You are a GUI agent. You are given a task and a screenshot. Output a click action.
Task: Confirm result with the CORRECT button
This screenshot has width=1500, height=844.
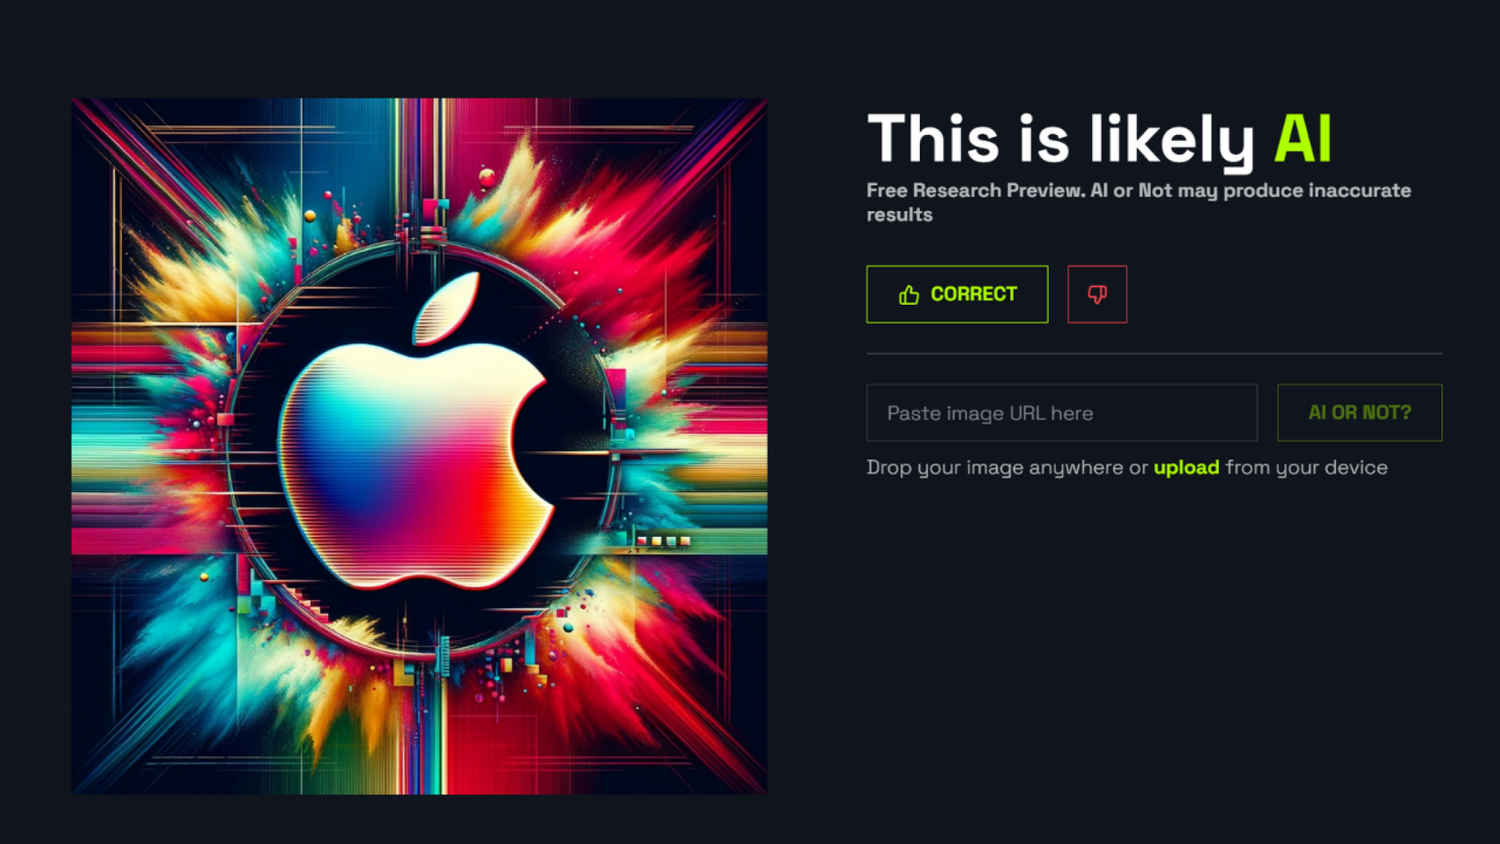(957, 294)
